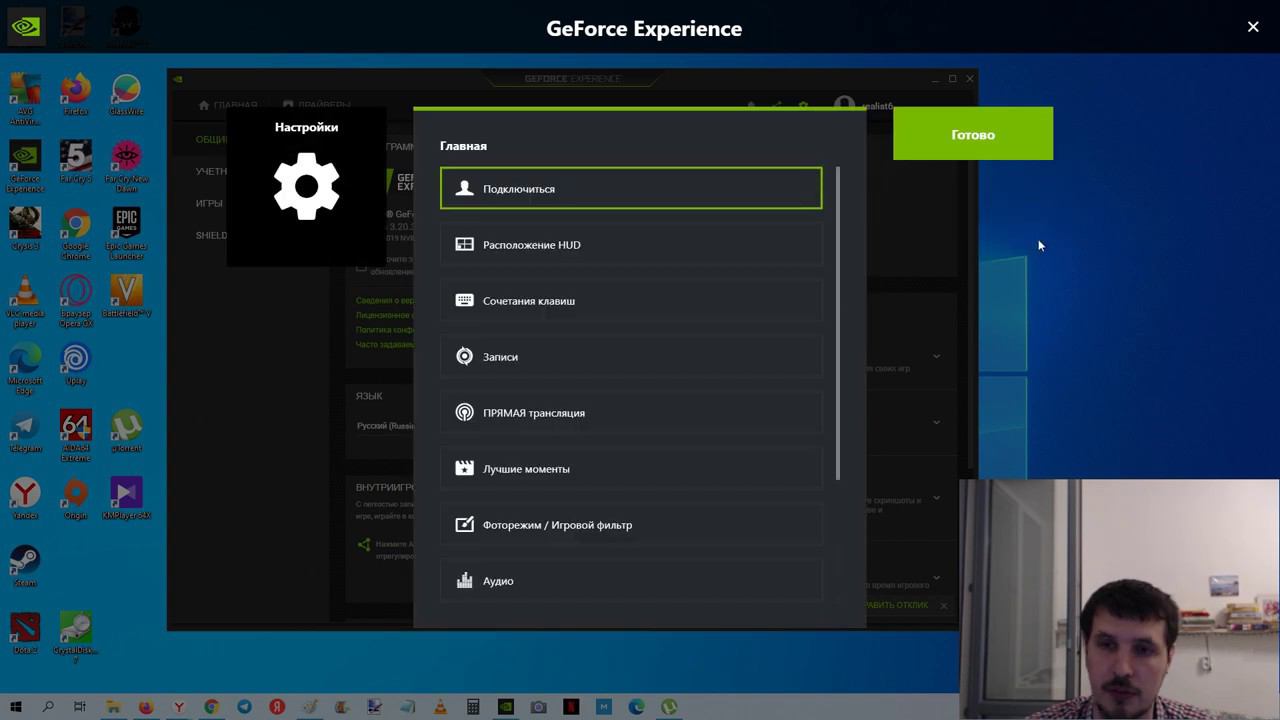This screenshot has width=1280, height=720.
Task: Open VLC media player desktop shortcut
Action: pos(25,301)
